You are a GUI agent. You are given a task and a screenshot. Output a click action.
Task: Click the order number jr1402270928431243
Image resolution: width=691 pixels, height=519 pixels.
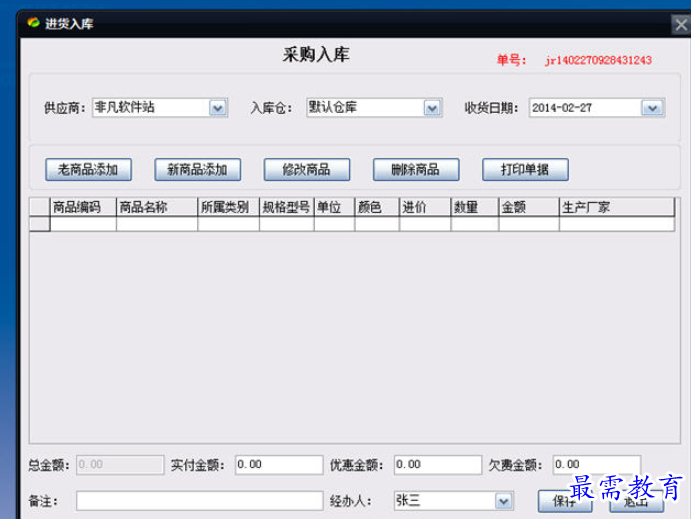coord(598,60)
